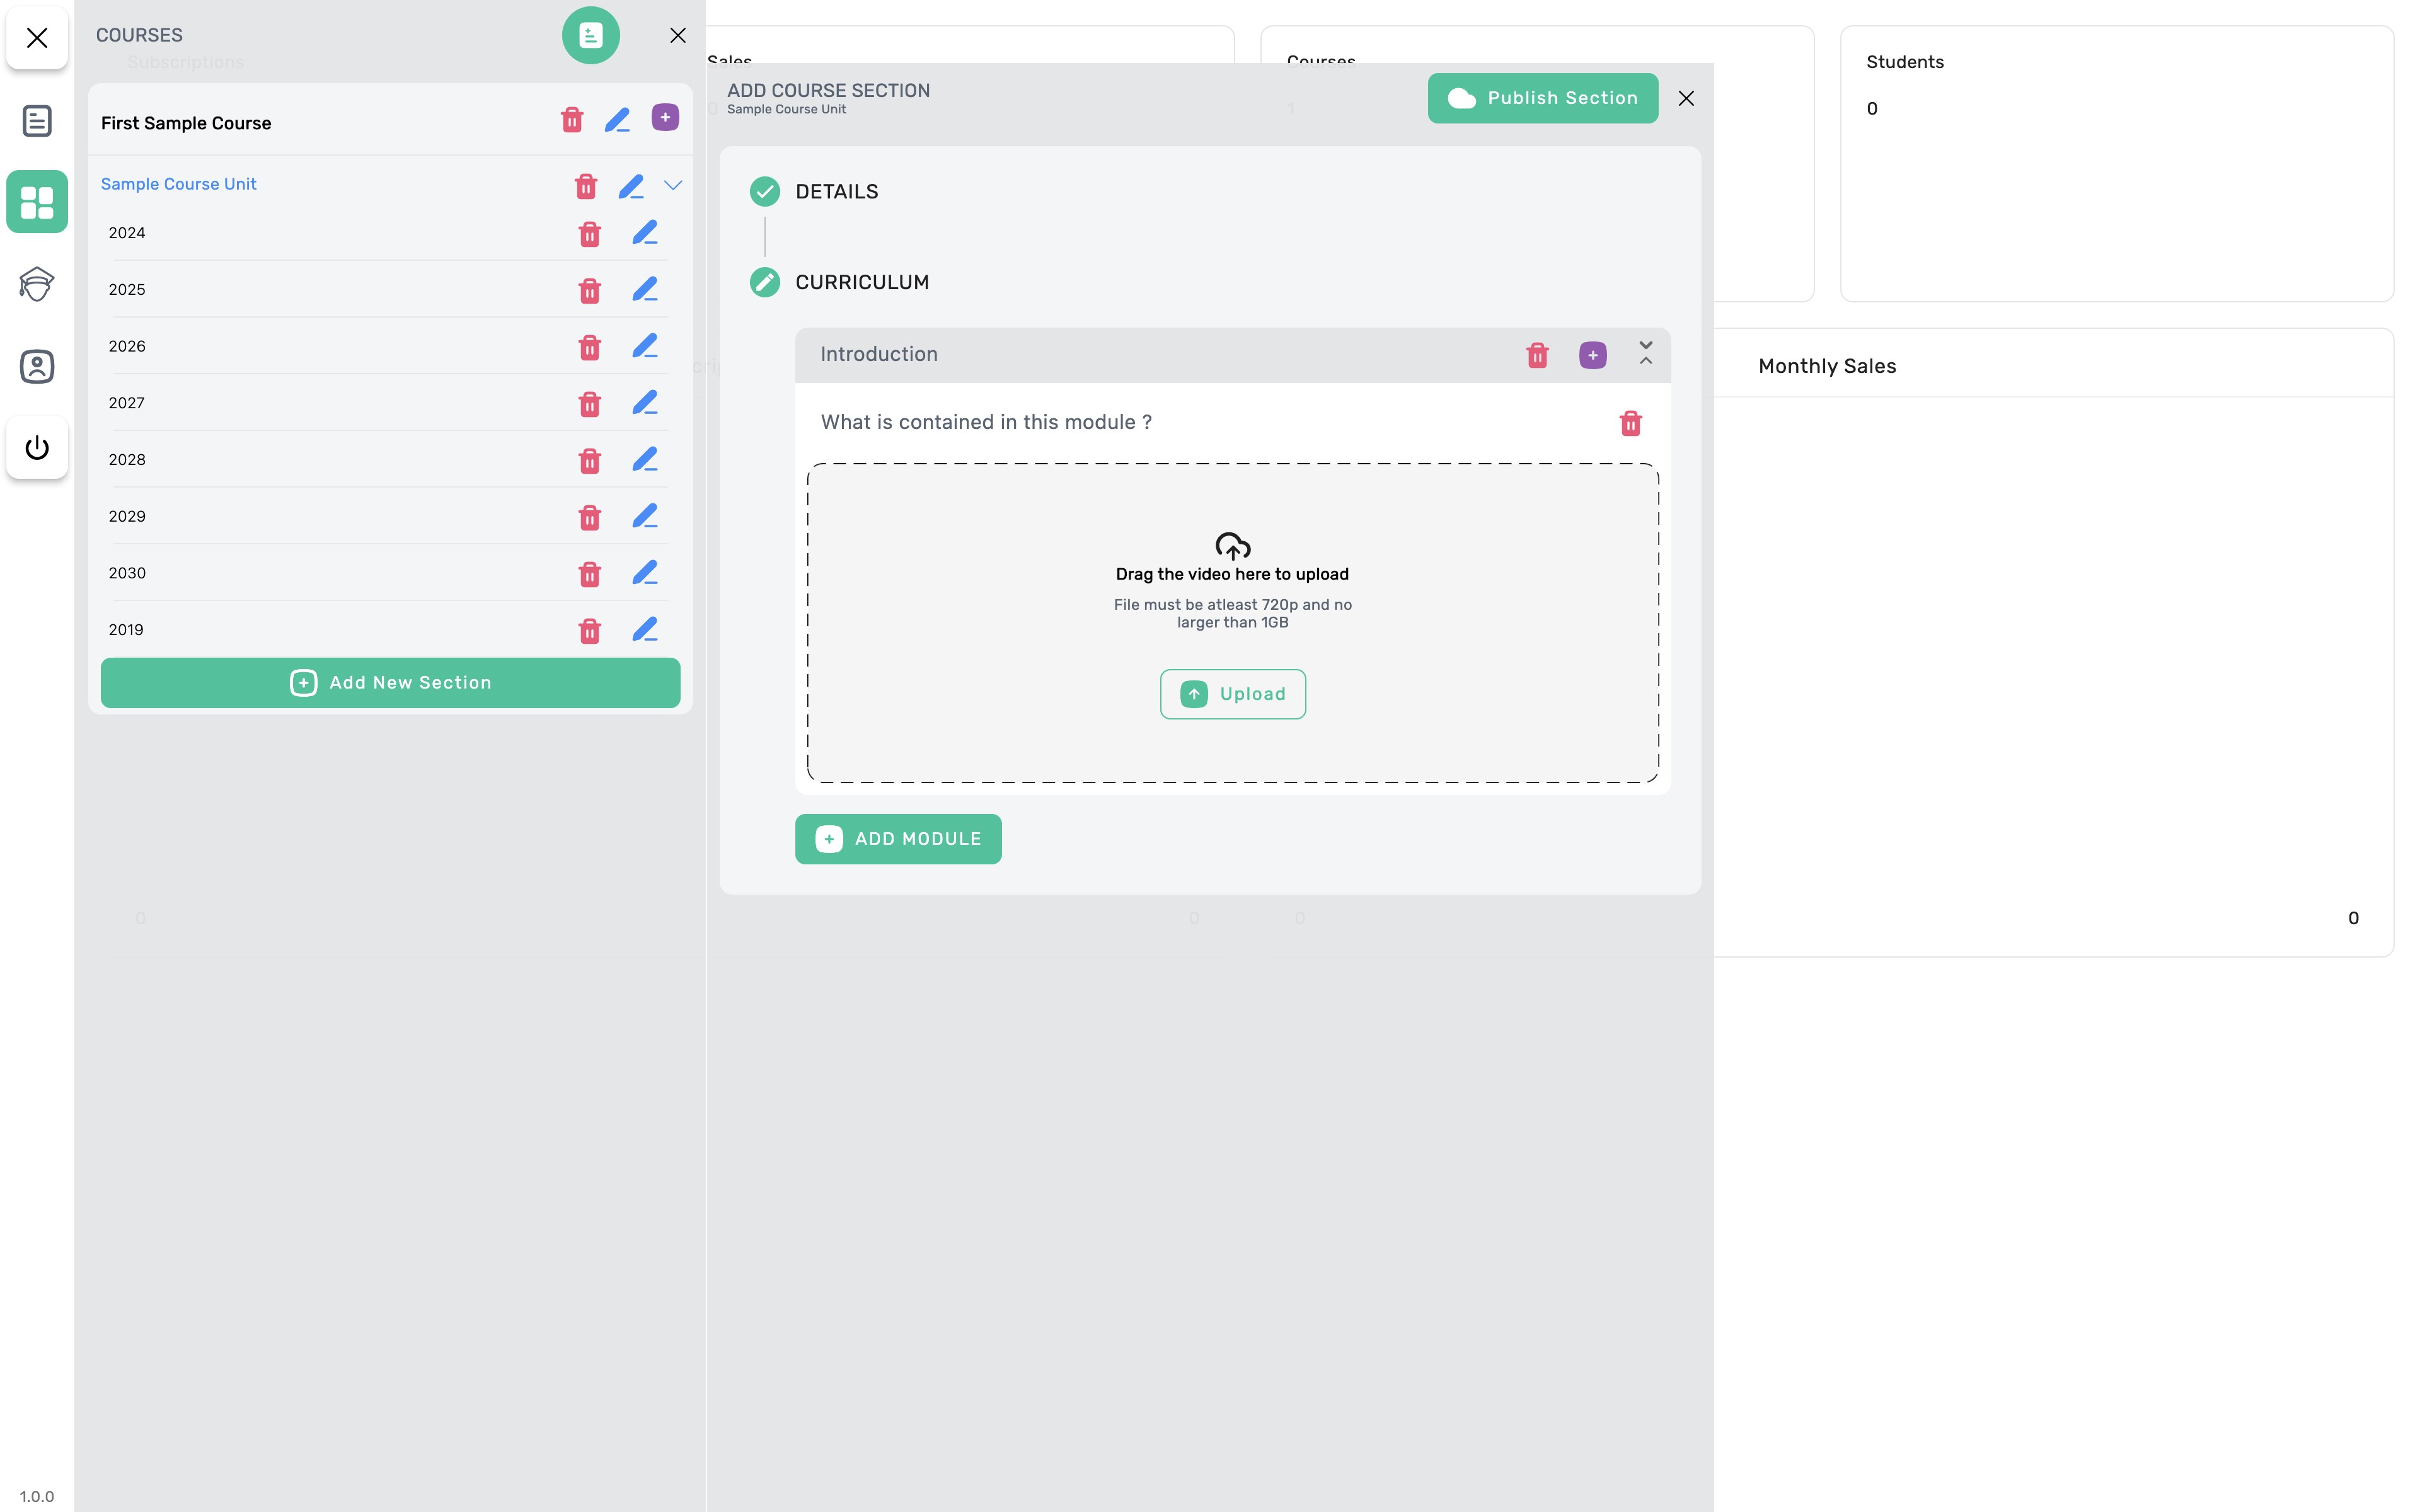Delete the 2026 section
Viewport: 2420px width, 1512px height.
(x=589, y=347)
